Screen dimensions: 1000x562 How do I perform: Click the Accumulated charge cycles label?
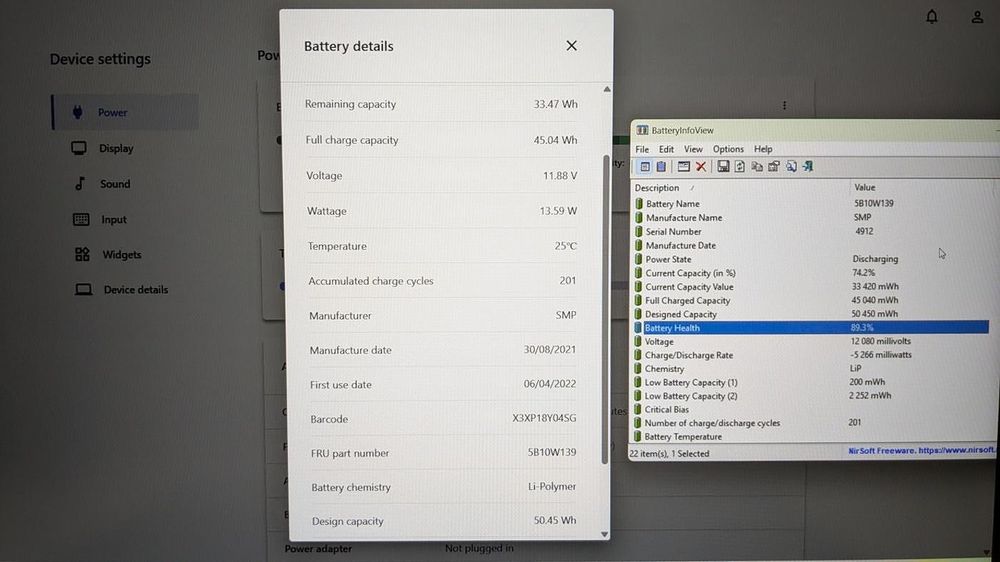click(371, 281)
